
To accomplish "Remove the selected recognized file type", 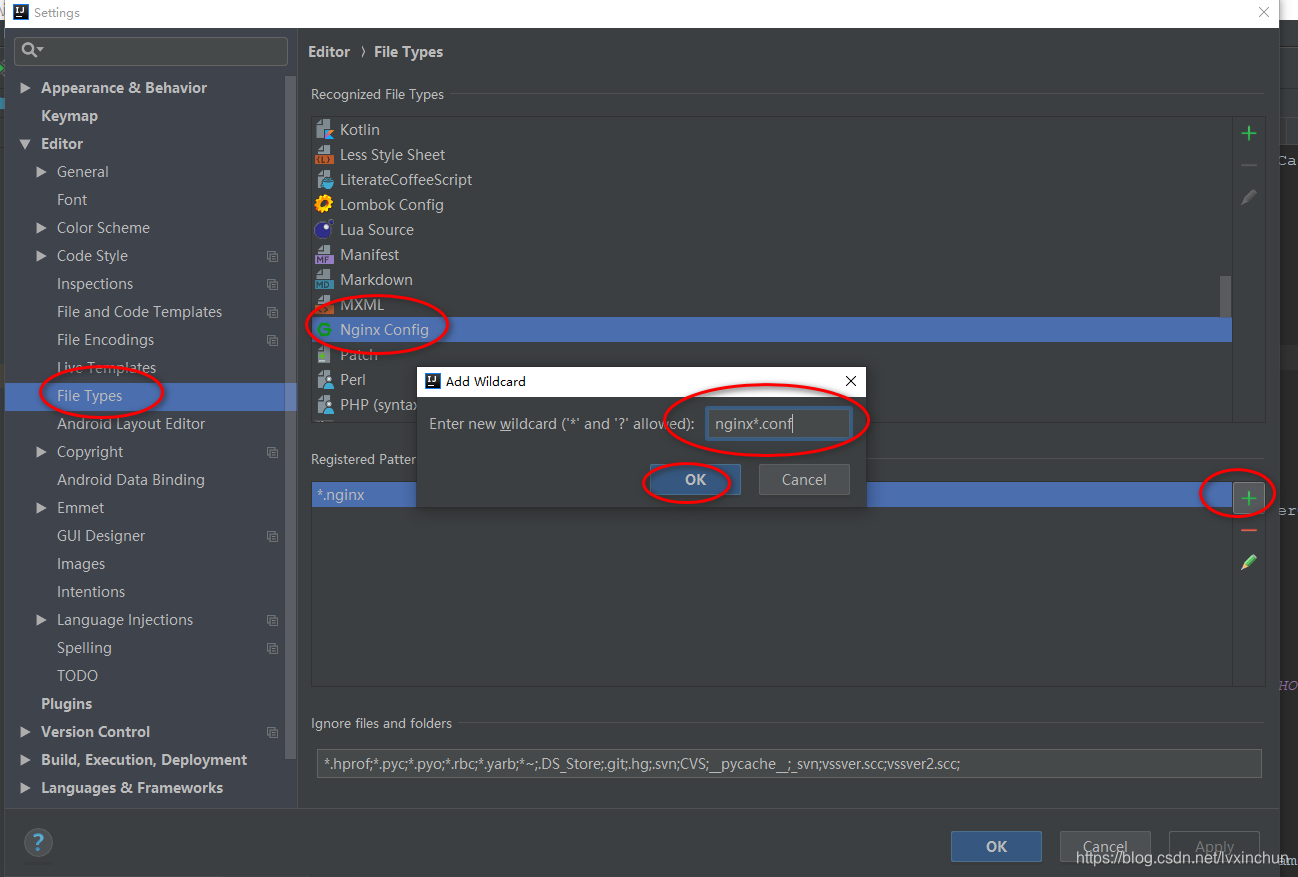I will (x=1249, y=165).
